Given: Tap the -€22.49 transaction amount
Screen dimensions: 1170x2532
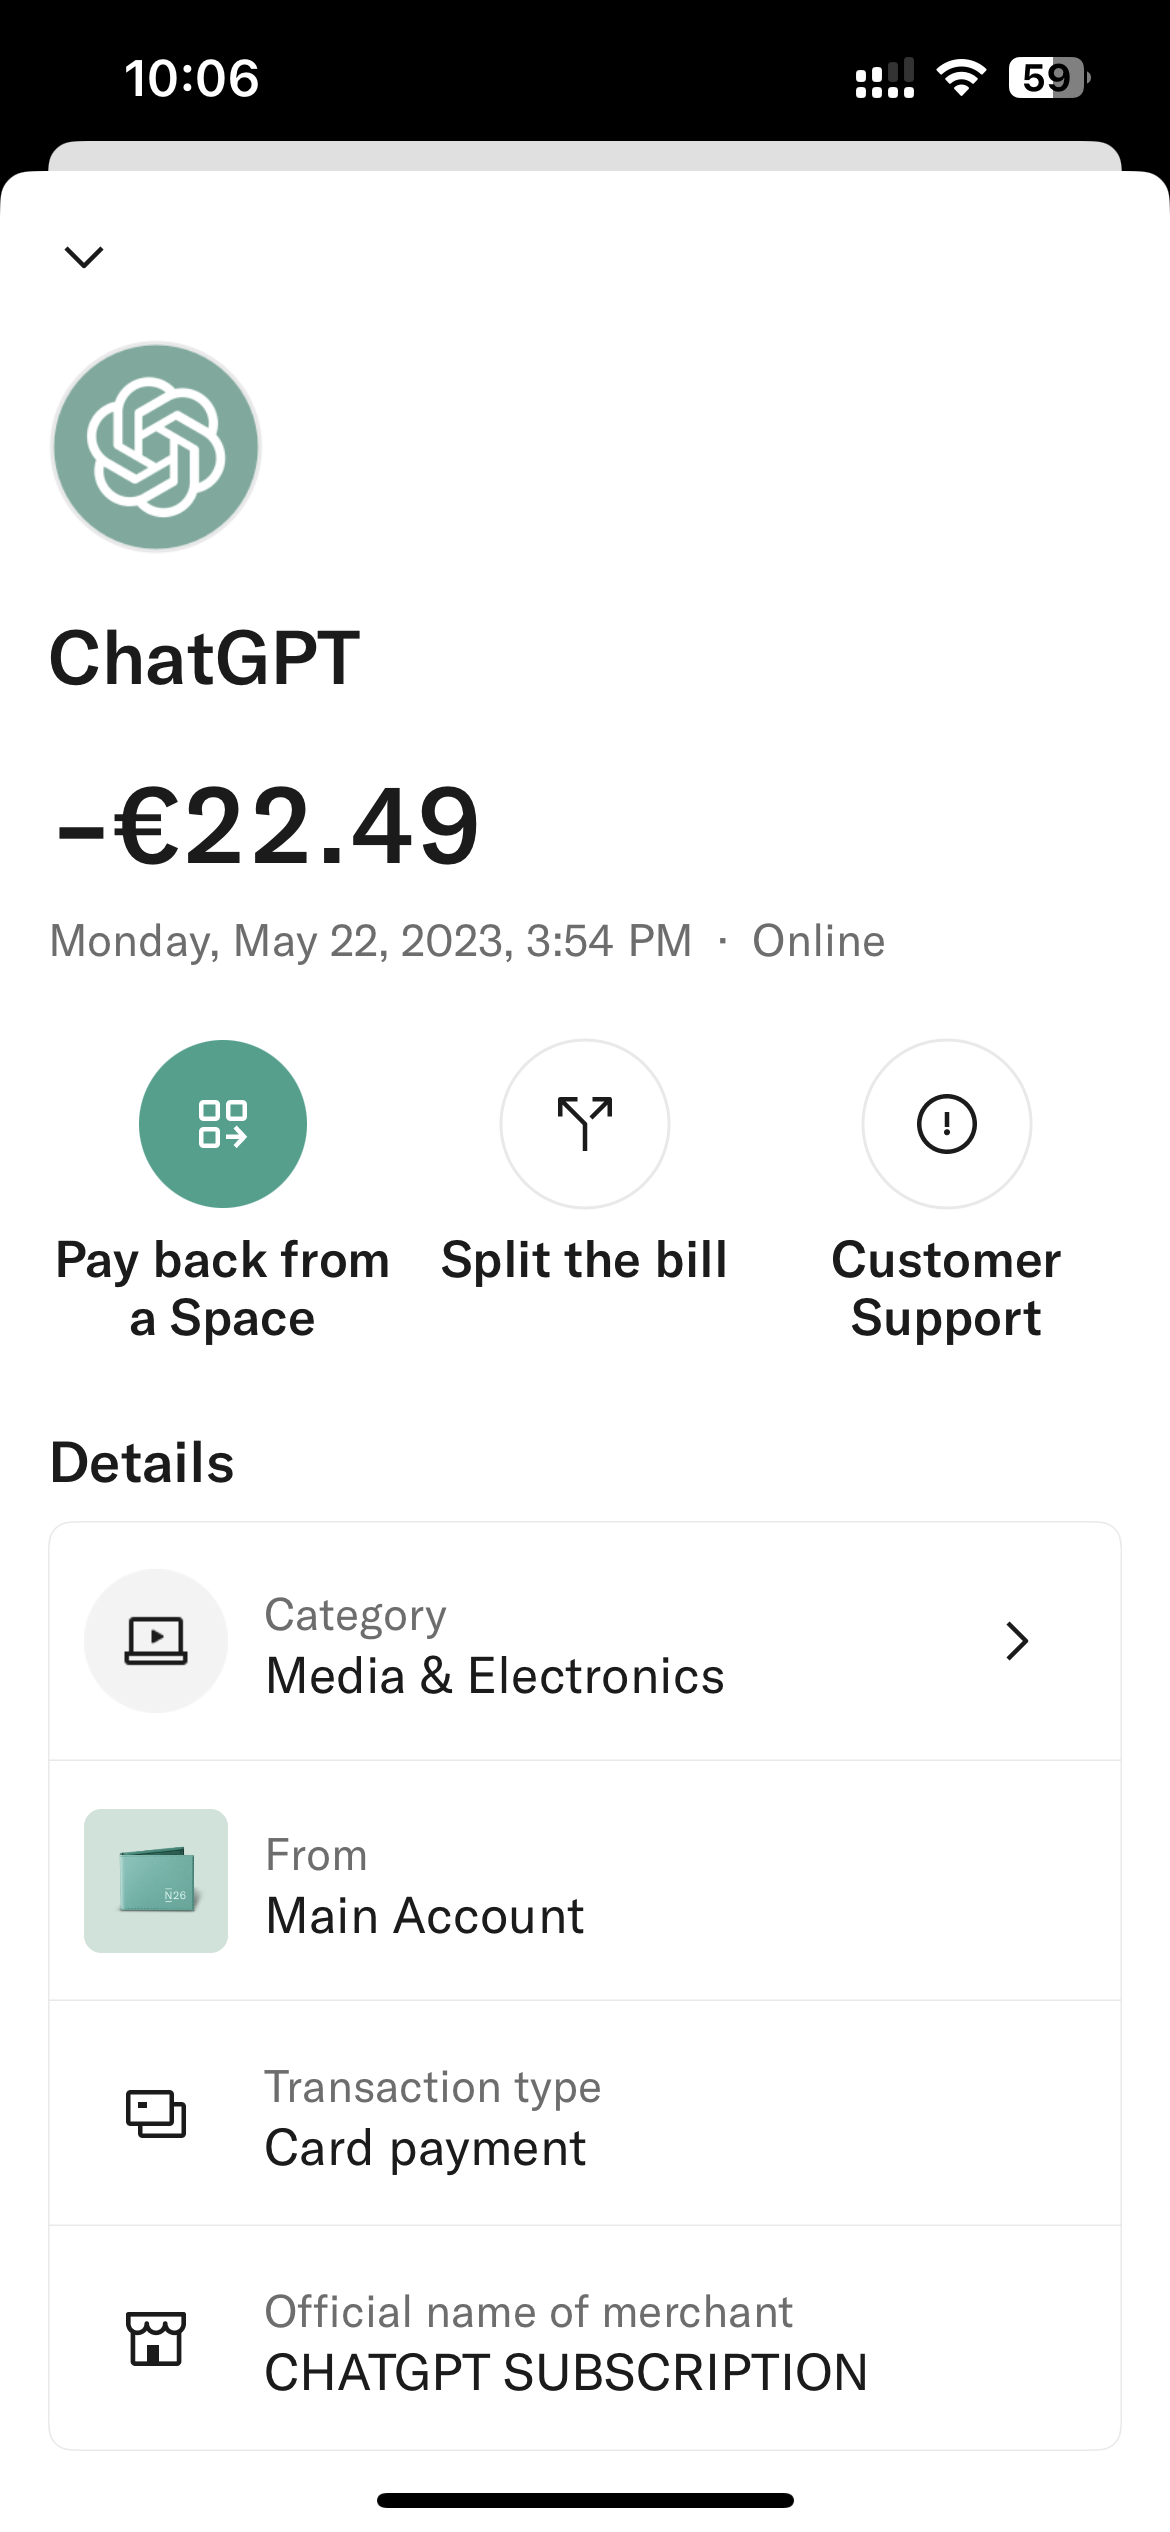Looking at the screenshot, I should pyautogui.click(x=268, y=826).
